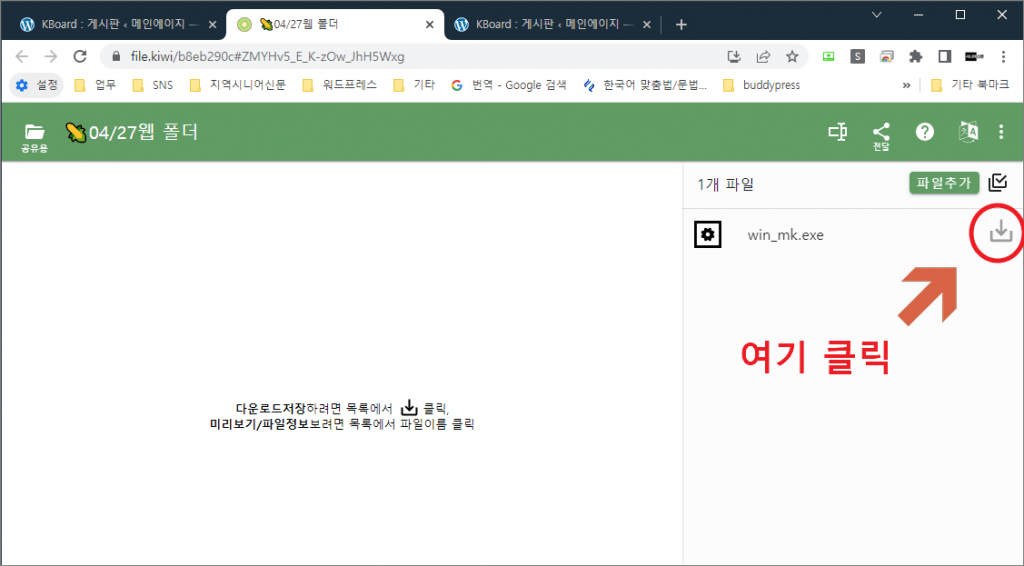Screen dimensions: 1024x566
Task: Click the share 전달 icon
Action: (881, 136)
